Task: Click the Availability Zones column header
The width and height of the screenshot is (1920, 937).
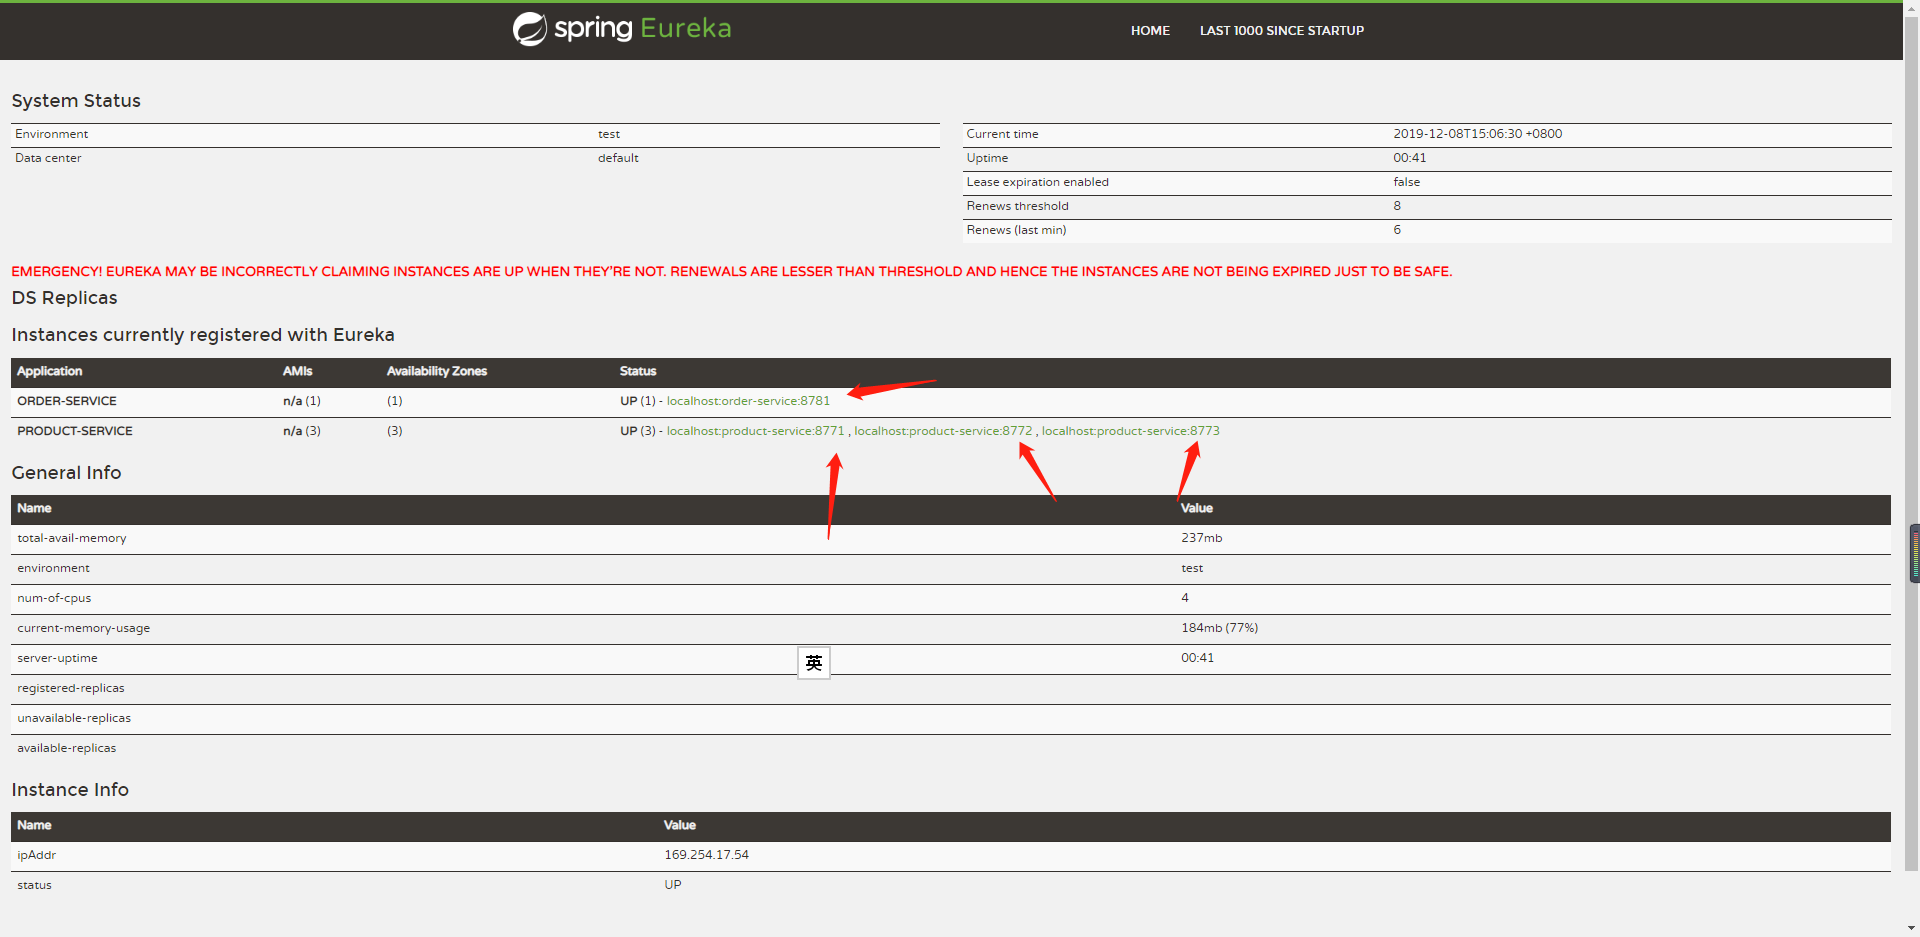Action: [437, 371]
